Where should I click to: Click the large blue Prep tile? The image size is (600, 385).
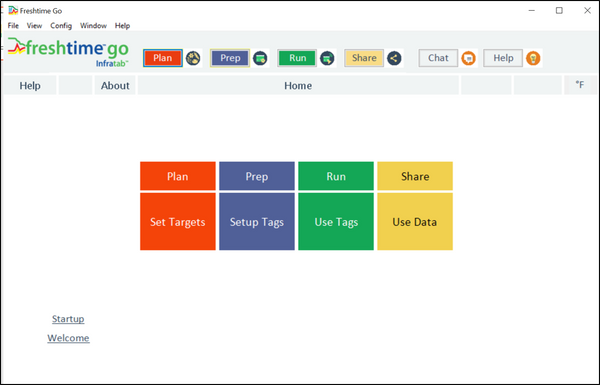(x=257, y=176)
